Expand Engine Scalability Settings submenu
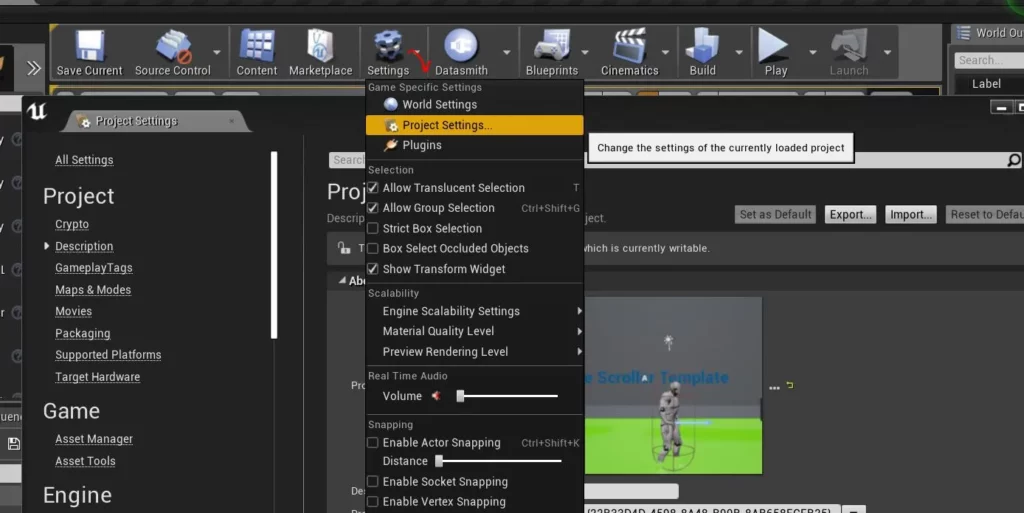 (x=475, y=311)
